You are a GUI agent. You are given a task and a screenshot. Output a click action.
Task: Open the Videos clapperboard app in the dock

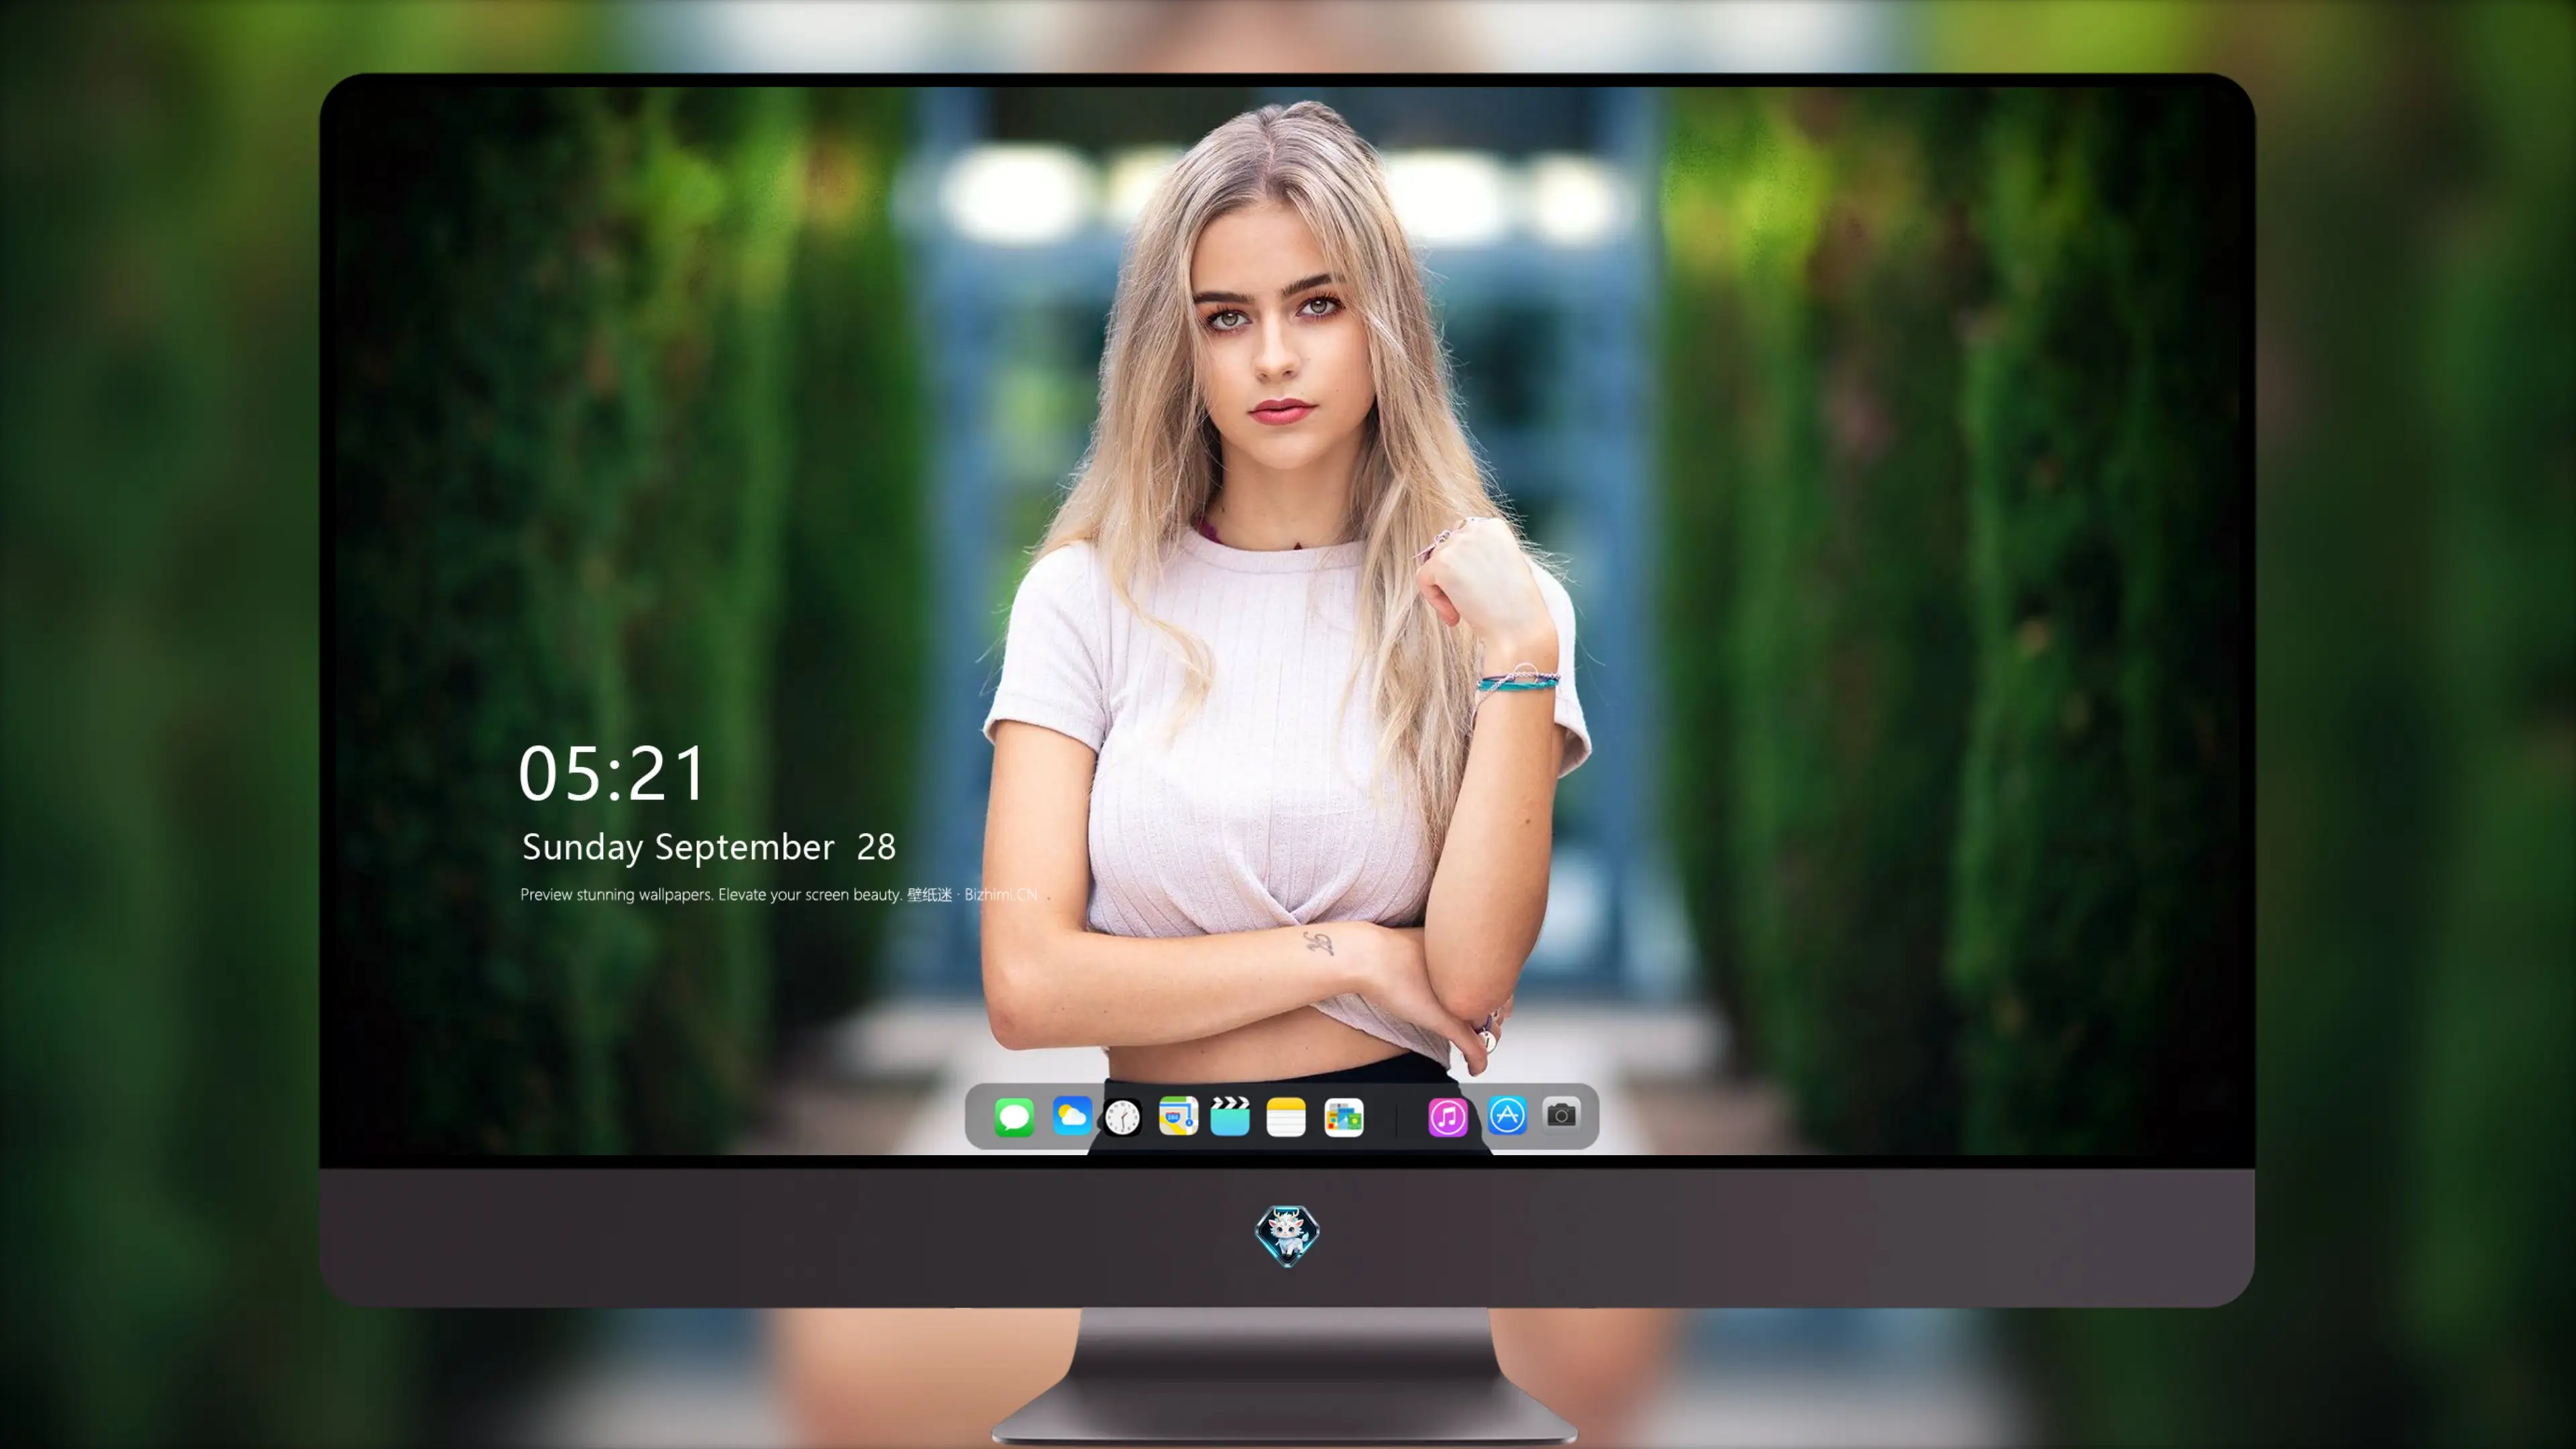(1230, 1116)
